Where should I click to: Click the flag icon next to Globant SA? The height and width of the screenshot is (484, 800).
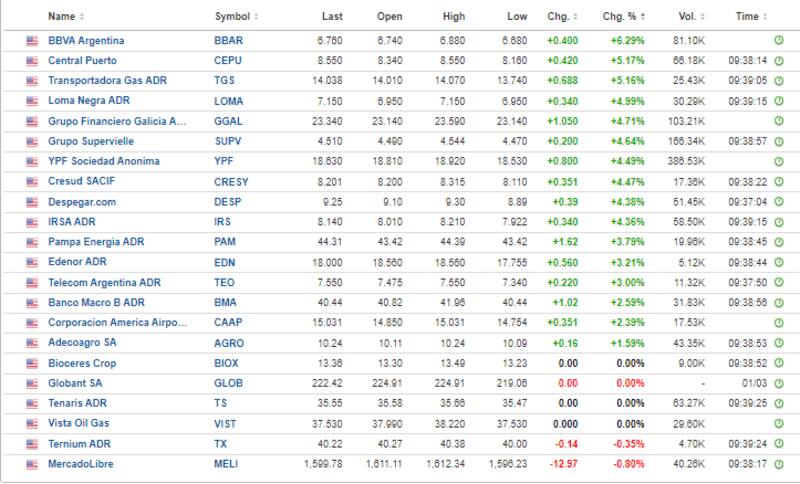(32, 383)
